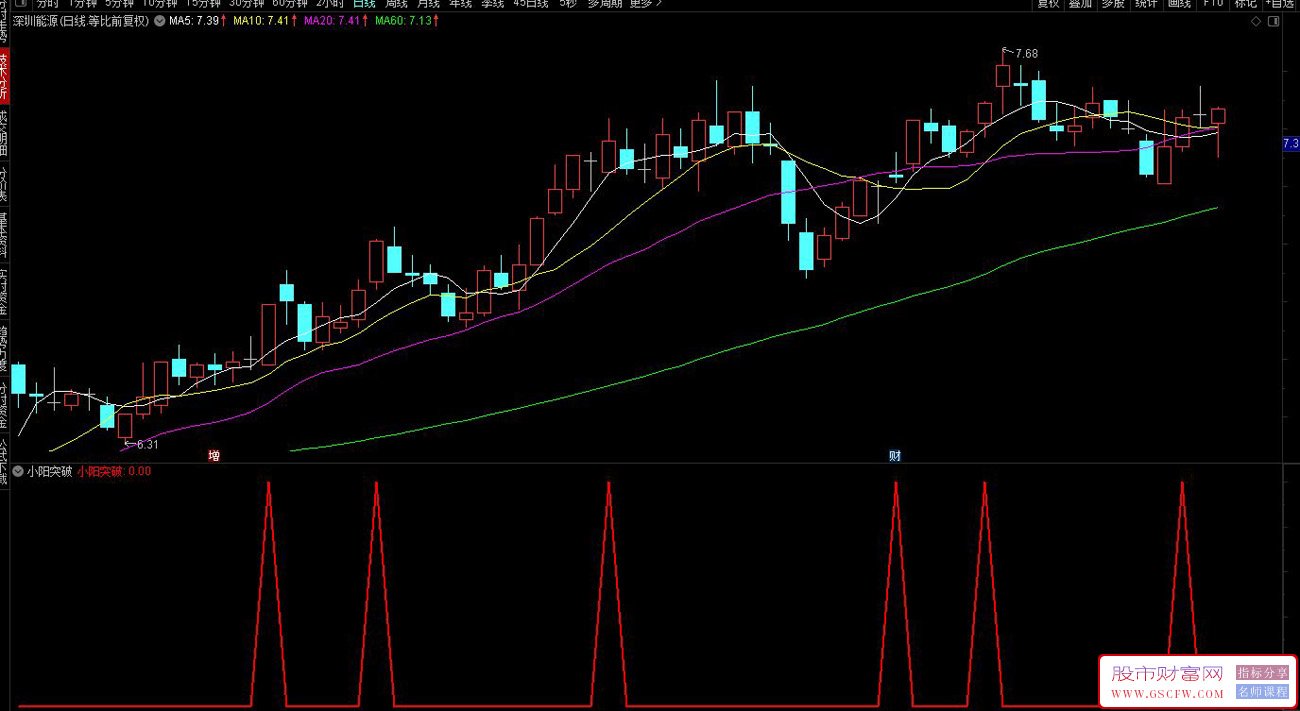Click the MA10: 7.41 indicator label

(x=265, y=20)
